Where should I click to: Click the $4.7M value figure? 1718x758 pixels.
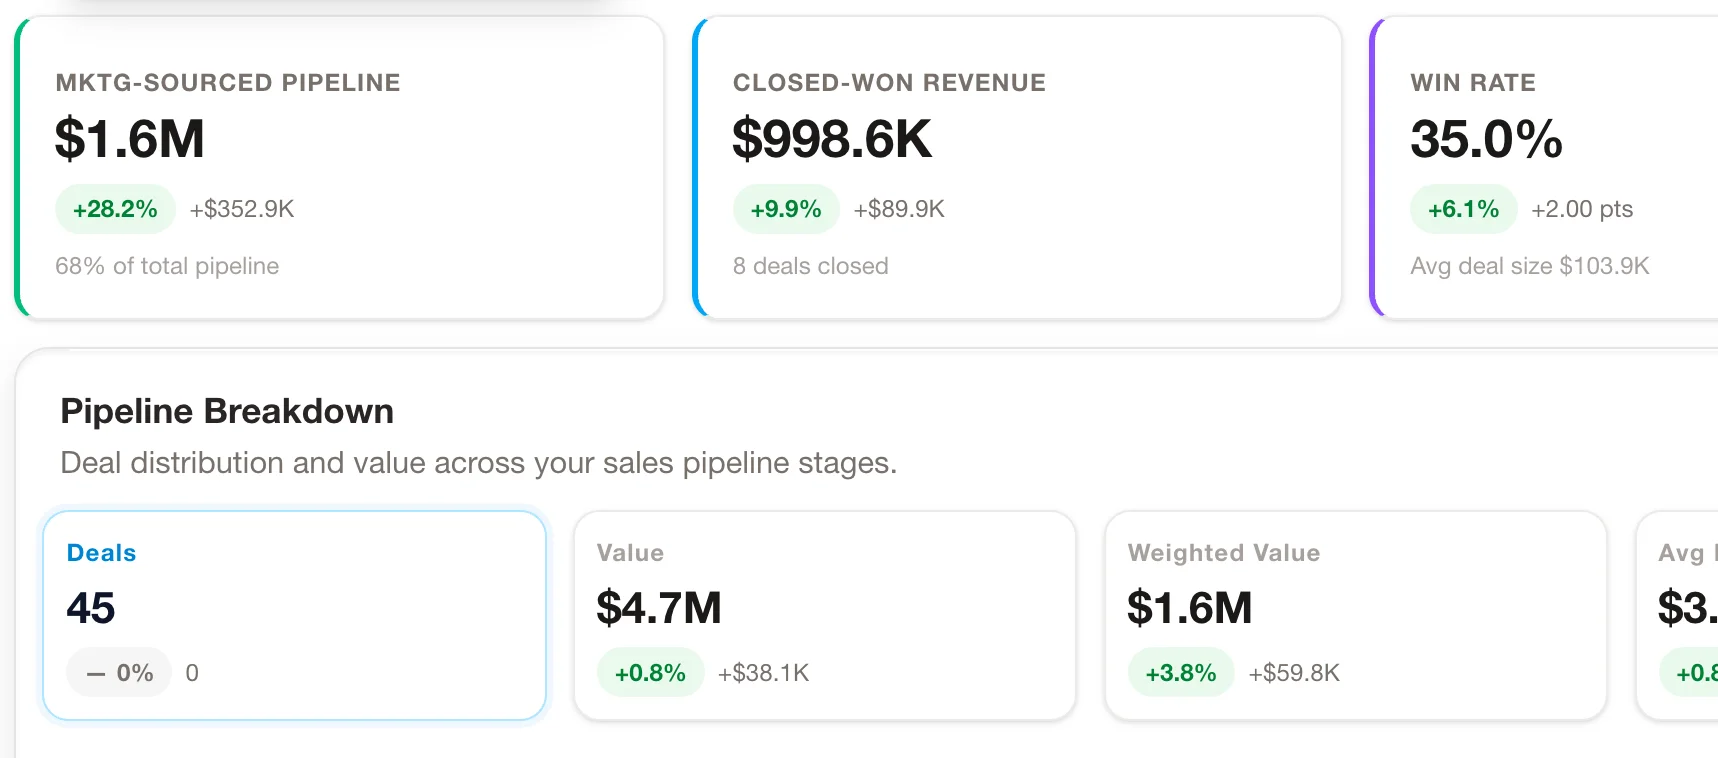[659, 608]
